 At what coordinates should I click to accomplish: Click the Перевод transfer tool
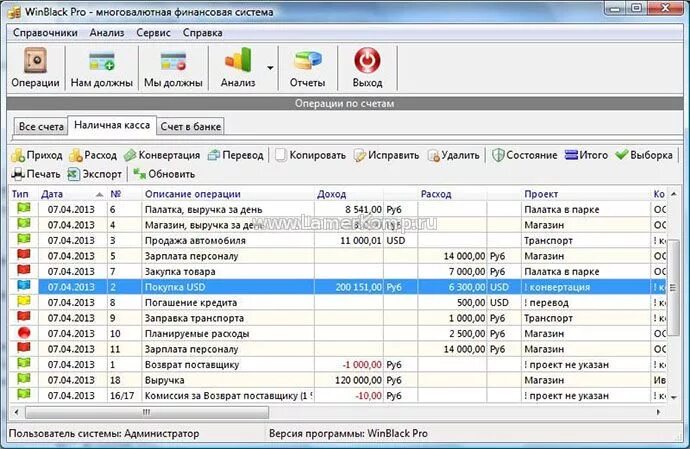click(x=235, y=155)
